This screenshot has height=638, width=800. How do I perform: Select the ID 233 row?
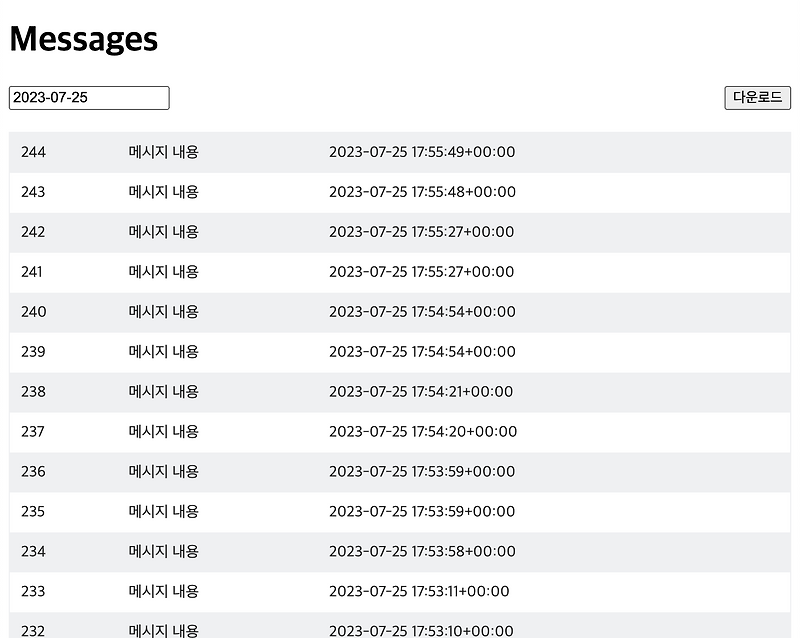click(400, 592)
